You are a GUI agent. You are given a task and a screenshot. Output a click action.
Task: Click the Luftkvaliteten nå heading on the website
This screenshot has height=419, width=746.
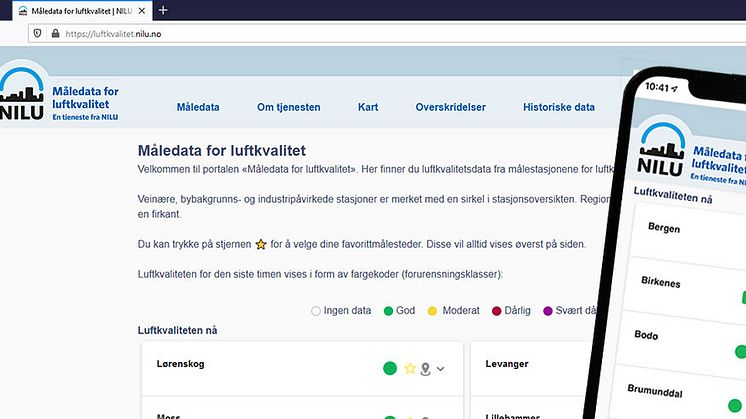click(177, 331)
